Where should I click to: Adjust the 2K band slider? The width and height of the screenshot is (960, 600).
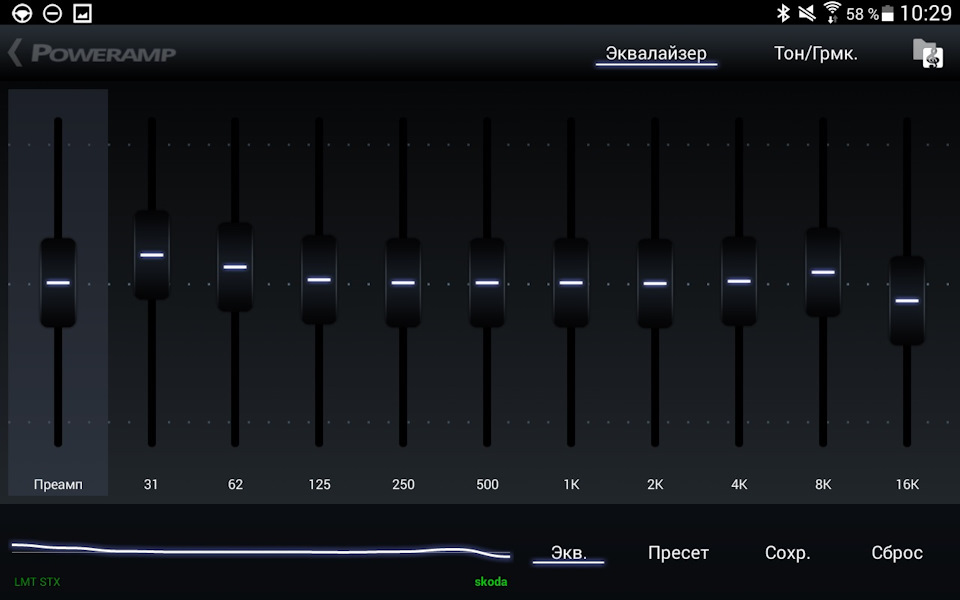tap(655, 283)
